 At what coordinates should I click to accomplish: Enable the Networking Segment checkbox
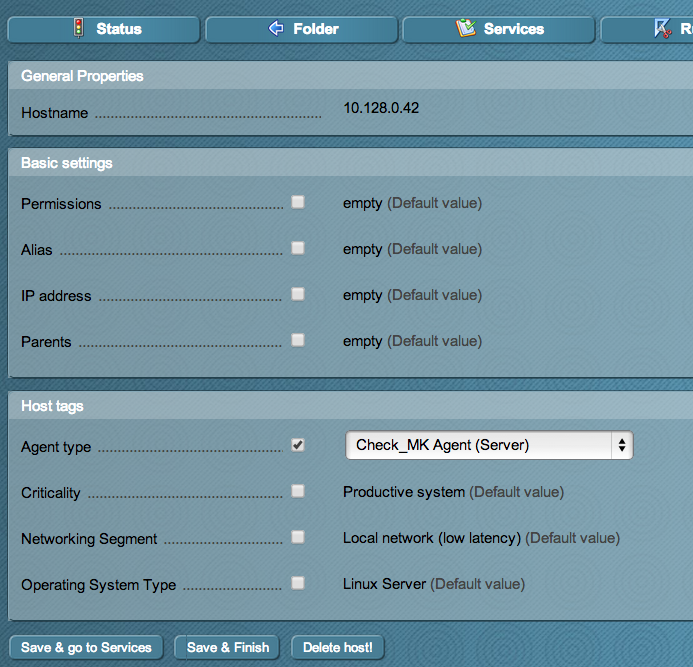tap(298, 537)
